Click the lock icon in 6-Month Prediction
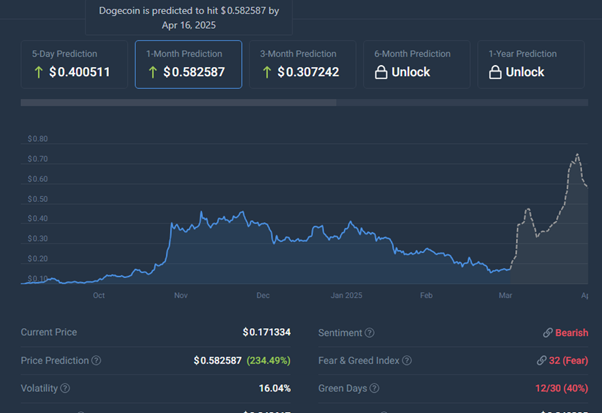602x413 pixels. click(x=381, y=72)
